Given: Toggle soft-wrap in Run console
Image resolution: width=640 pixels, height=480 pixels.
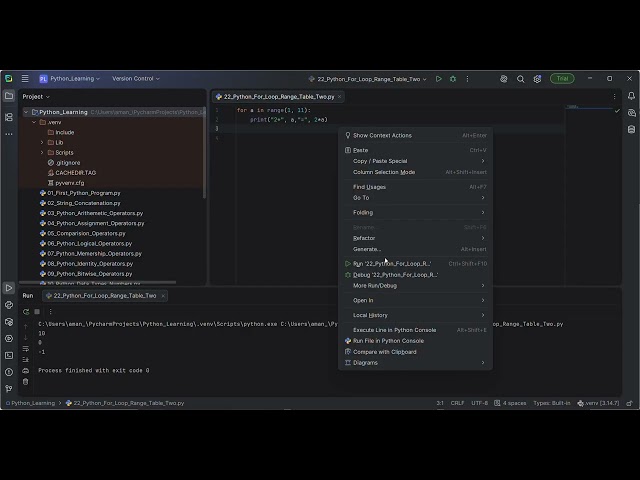Looking at the screenshot, I should tap(26, 349).
